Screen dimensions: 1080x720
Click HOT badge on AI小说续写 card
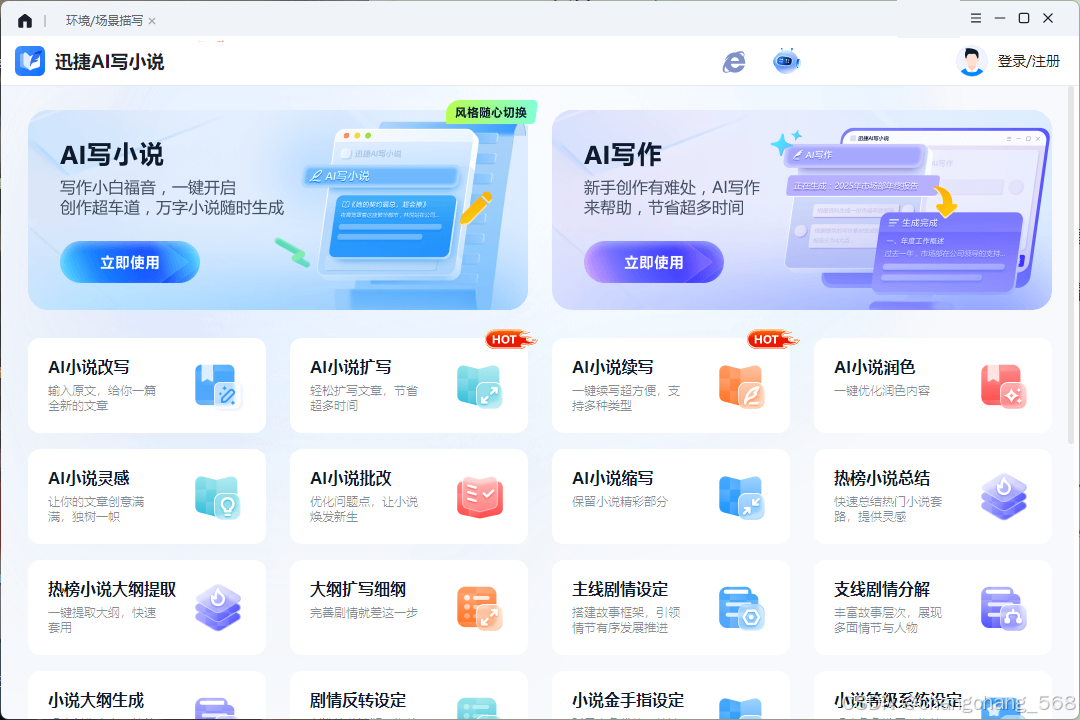(x=773, y=339)
